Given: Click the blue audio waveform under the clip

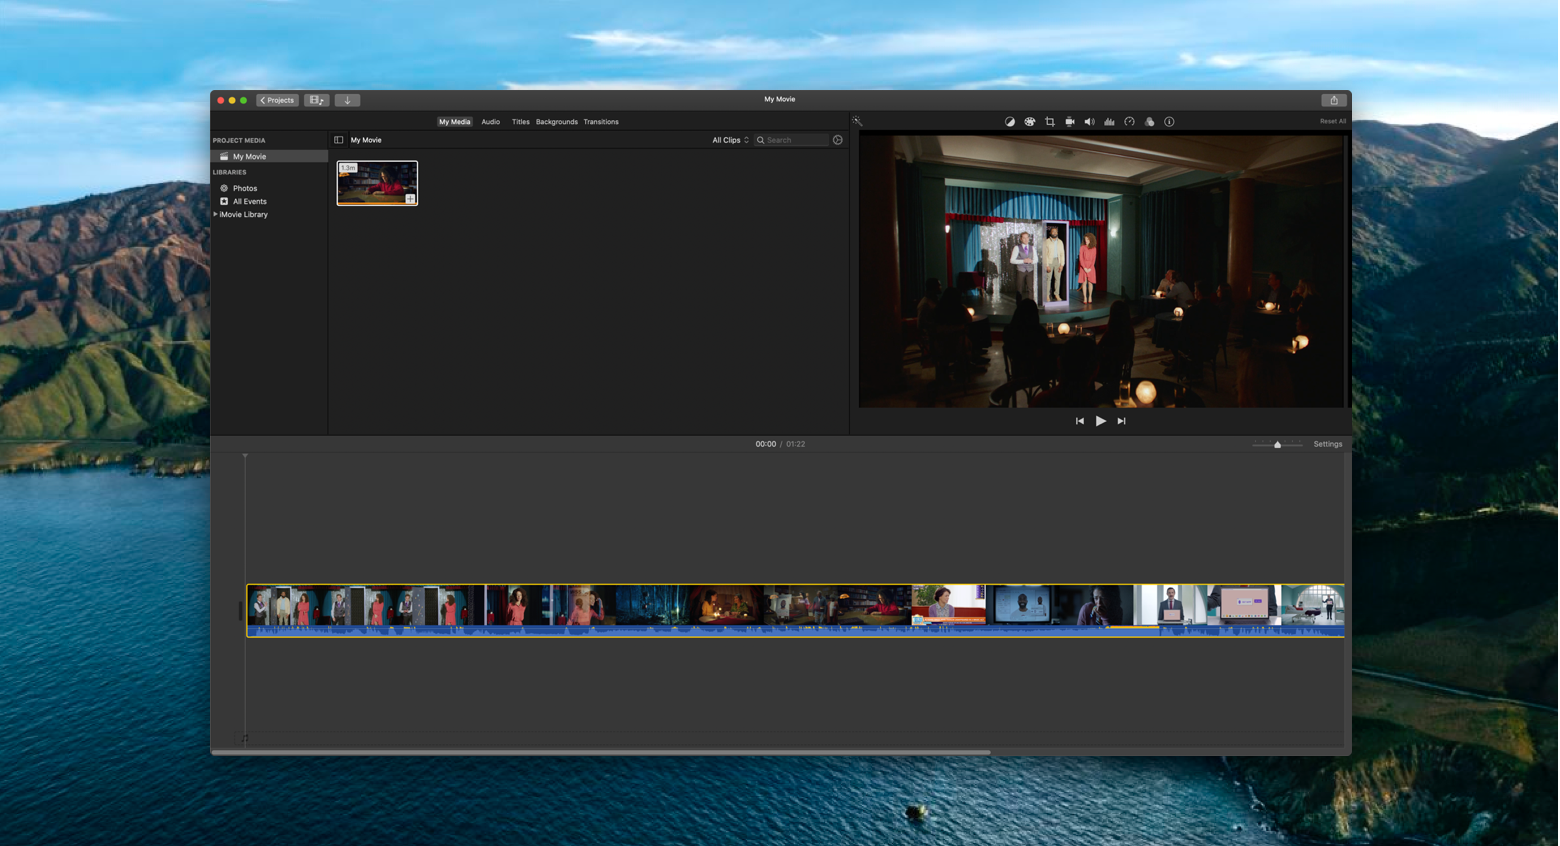Looking at the screenshot, I should [796, 631].
